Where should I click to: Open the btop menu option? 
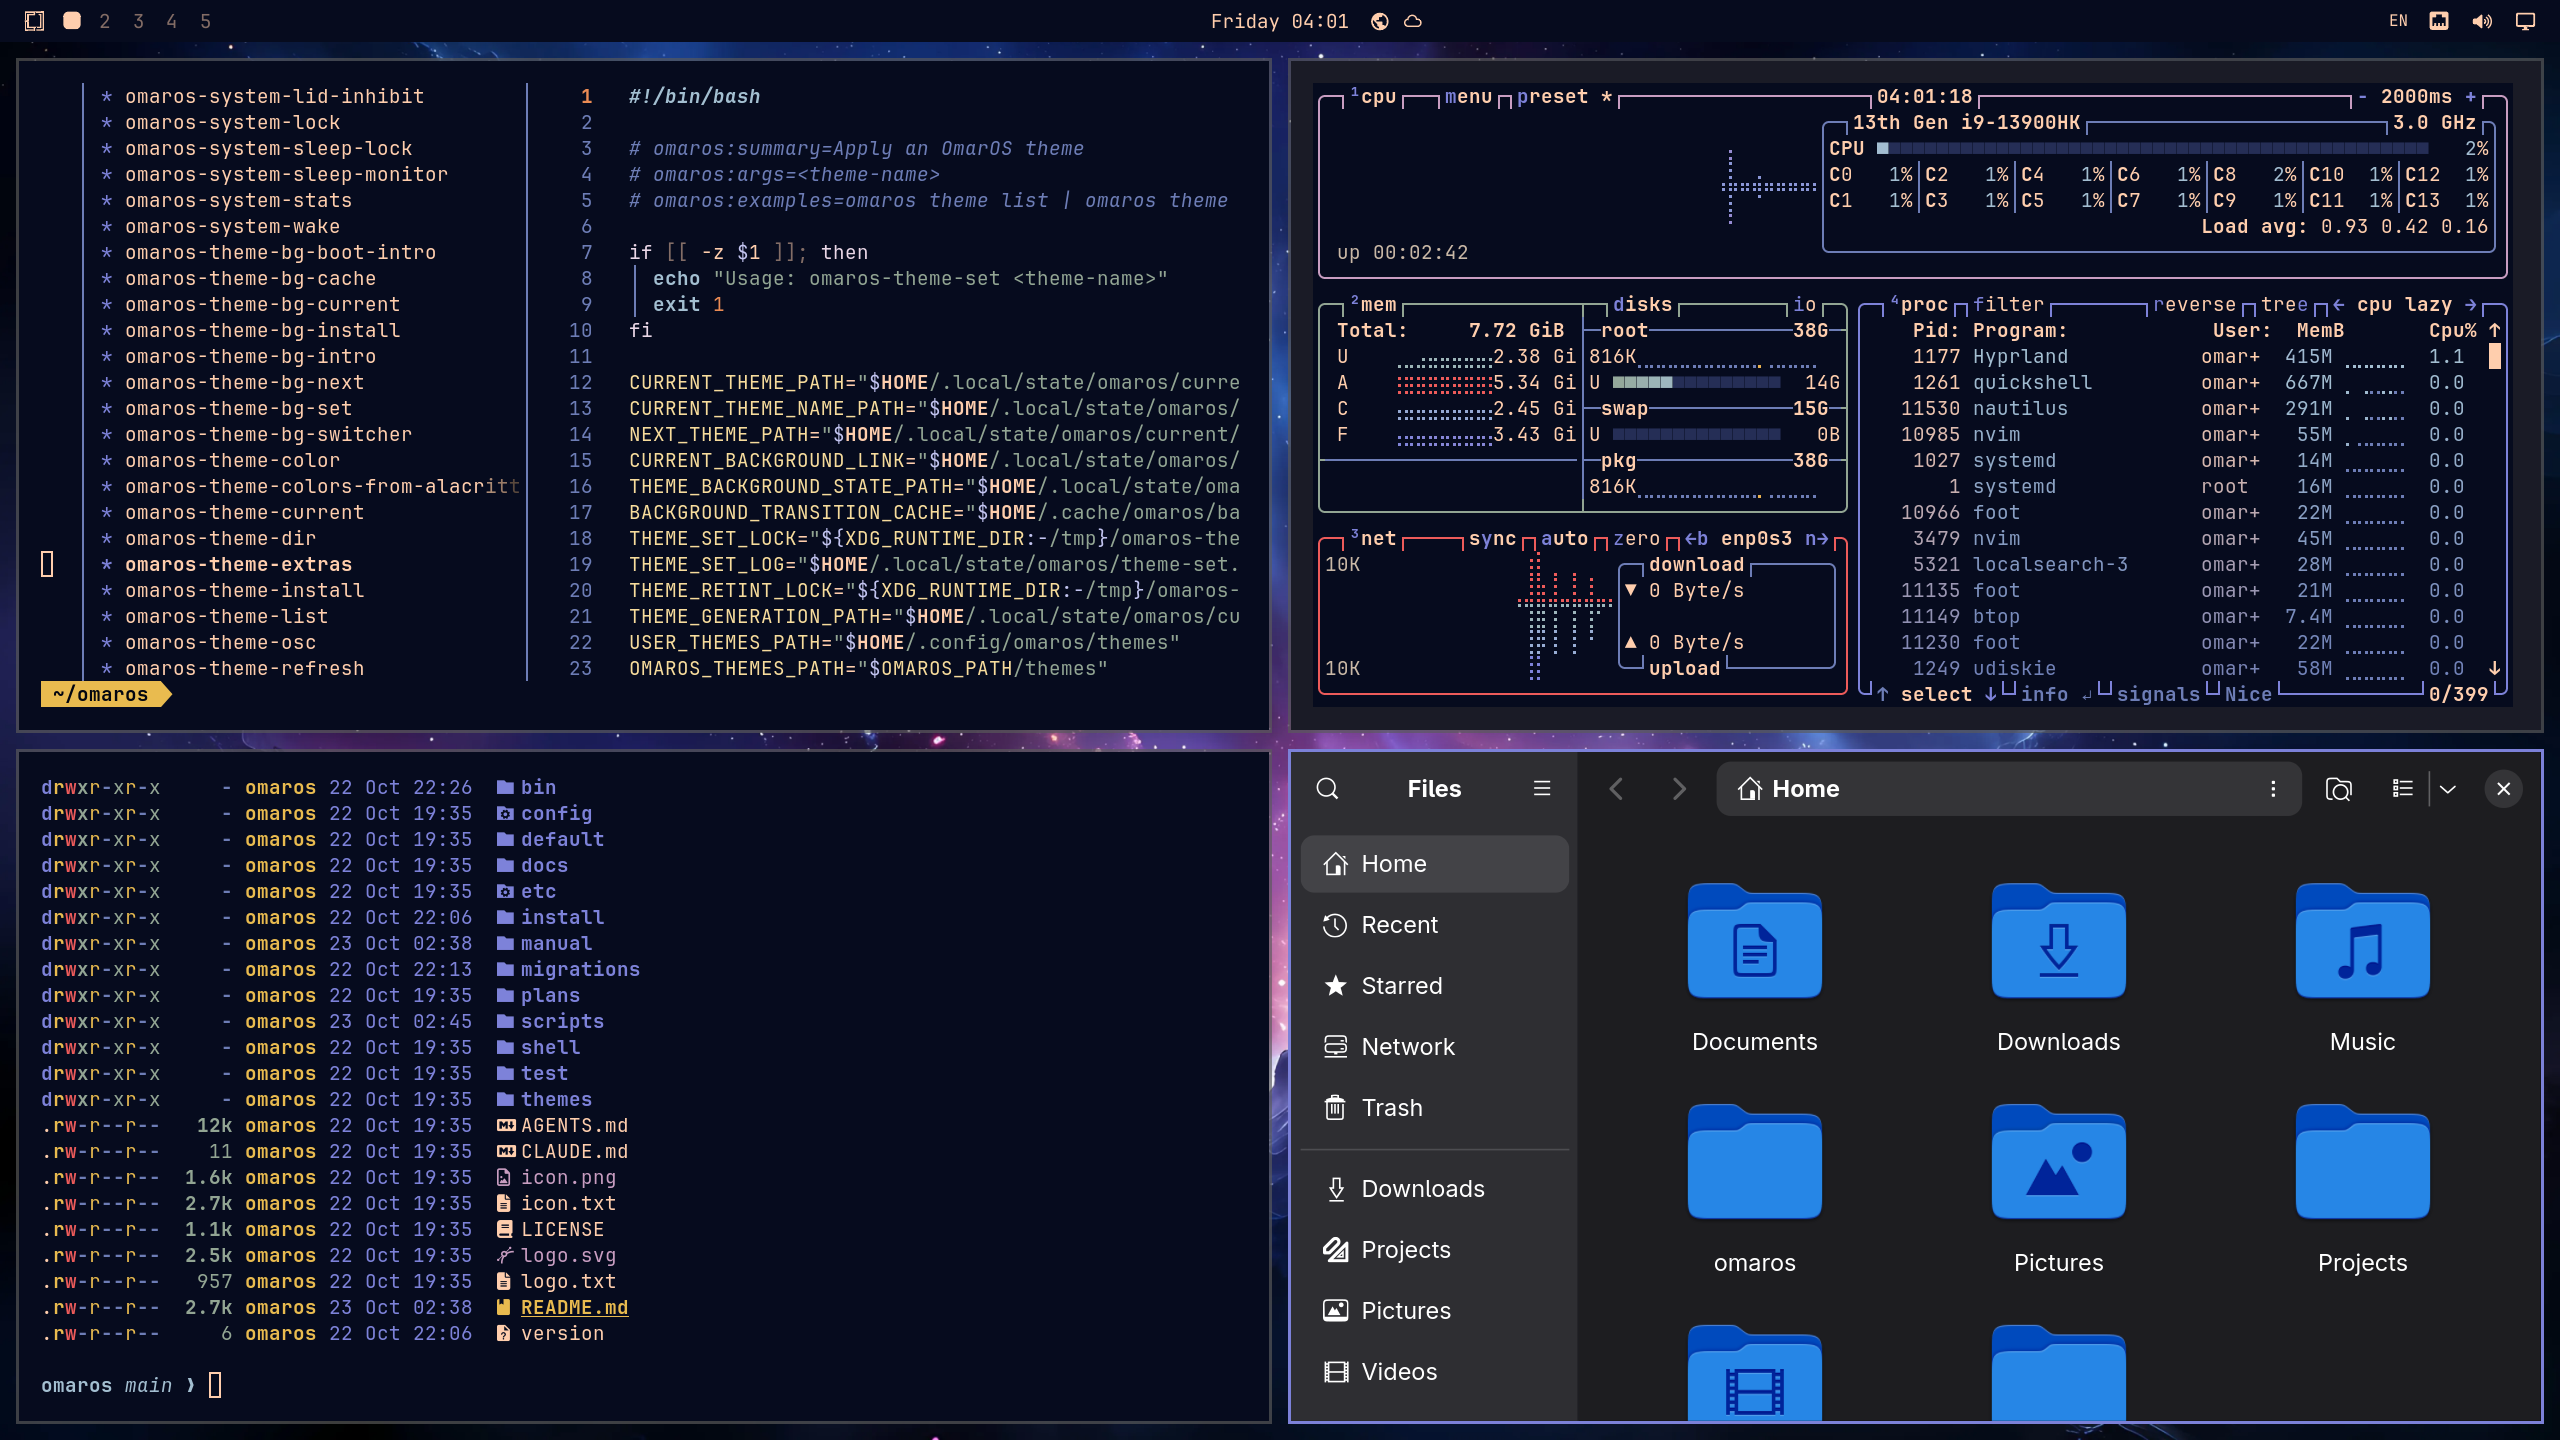[1468, 97]
